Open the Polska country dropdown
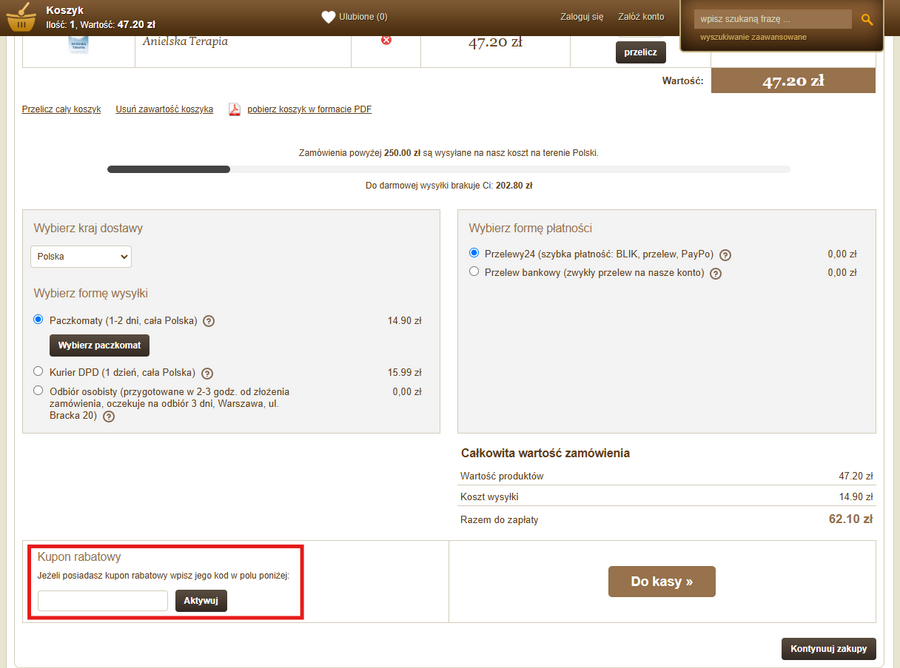Screen dimensions: 900x668 coord(80,257)
